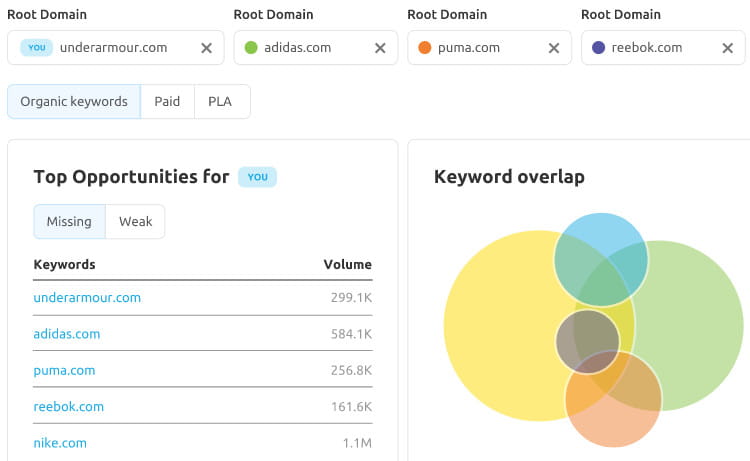
Task: Click the purple dot beside reebok.com
Action: (598, 47)
